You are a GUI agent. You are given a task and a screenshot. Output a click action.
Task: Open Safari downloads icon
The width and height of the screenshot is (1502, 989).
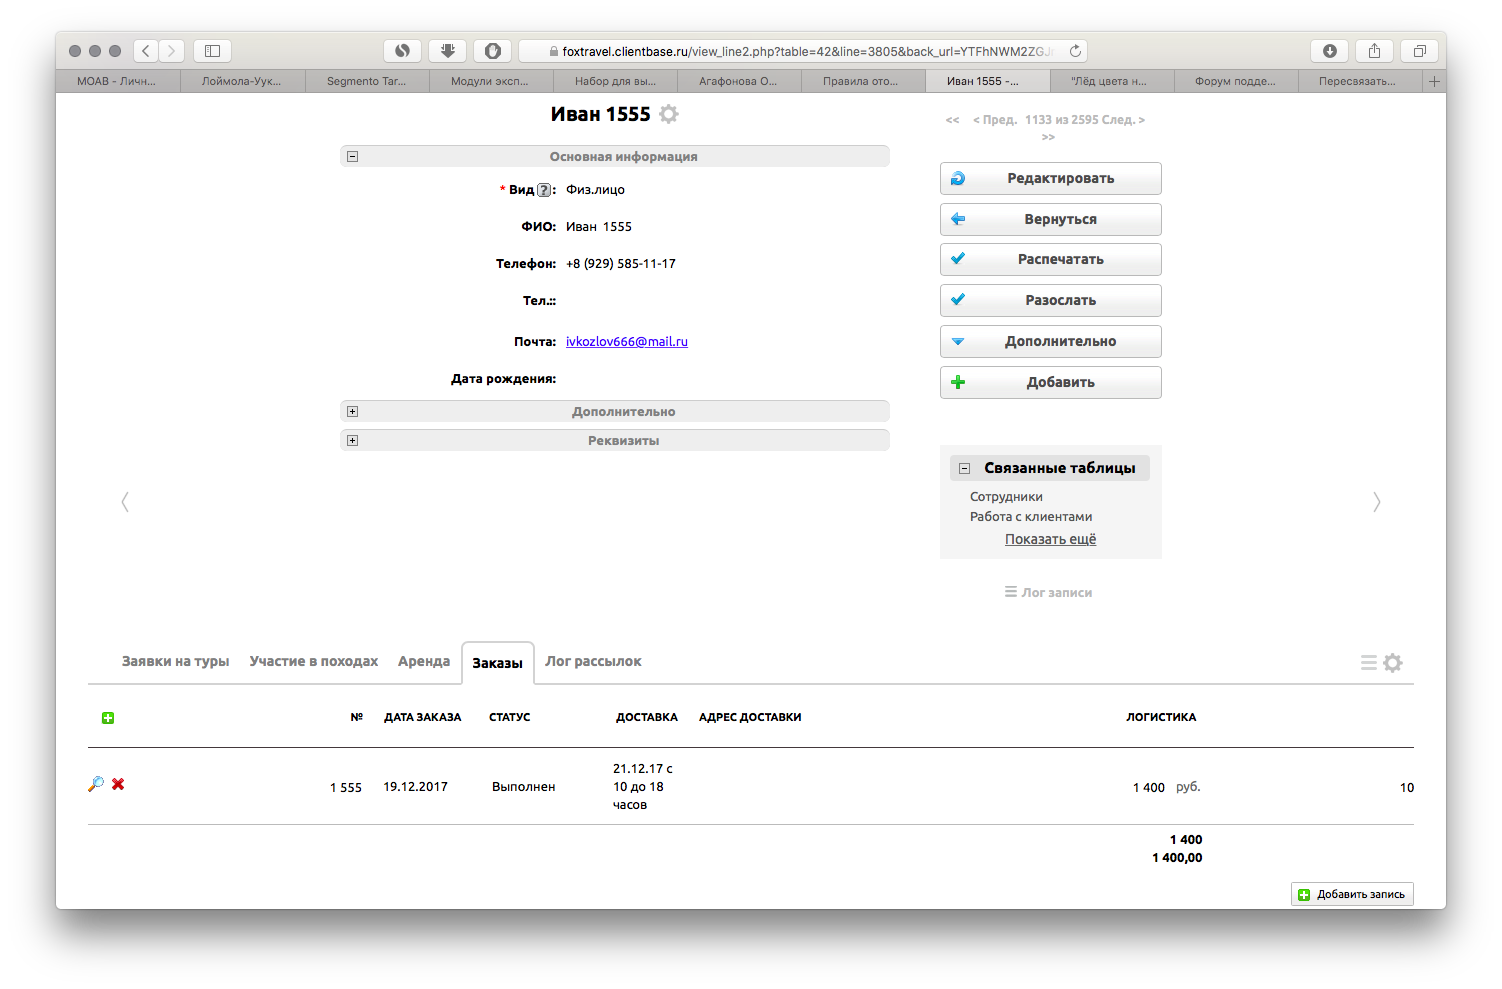pyautogui.click(x=1330, y=50)
